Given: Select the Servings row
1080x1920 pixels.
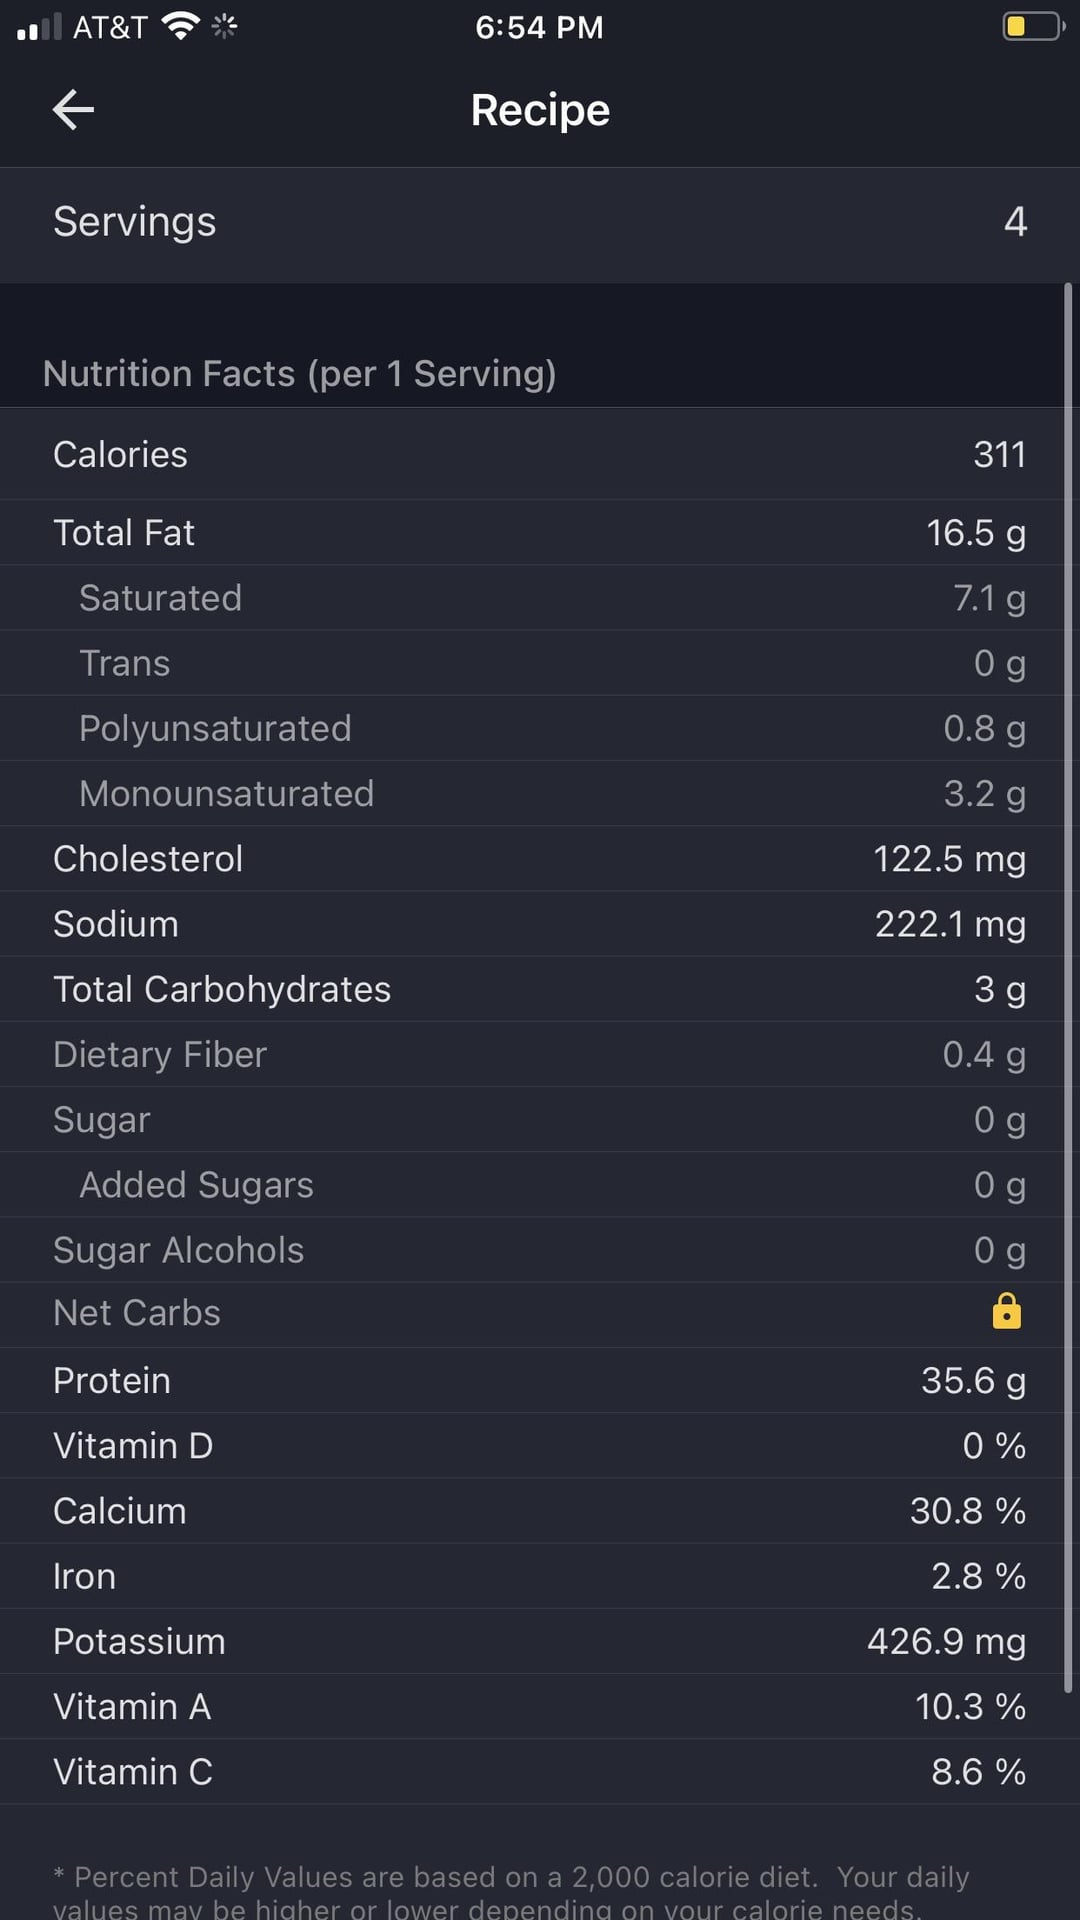Looking at the screenshot, I should tap(540, 222).
